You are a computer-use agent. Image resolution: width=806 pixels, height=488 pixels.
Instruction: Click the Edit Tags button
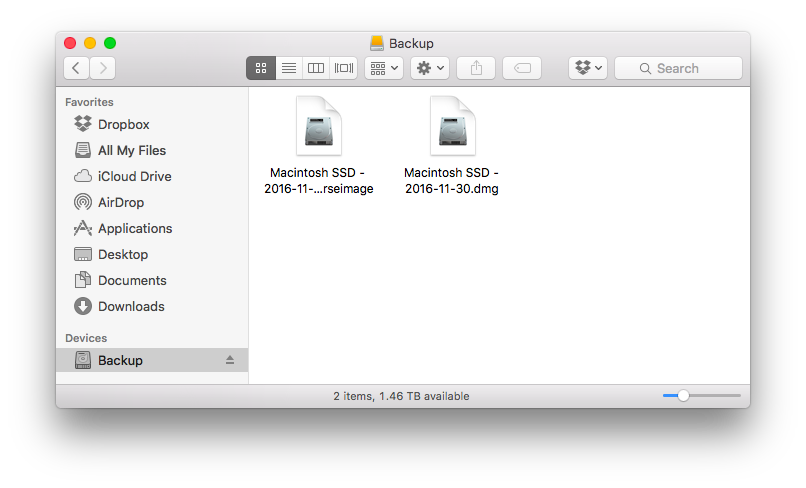point(522,68)
